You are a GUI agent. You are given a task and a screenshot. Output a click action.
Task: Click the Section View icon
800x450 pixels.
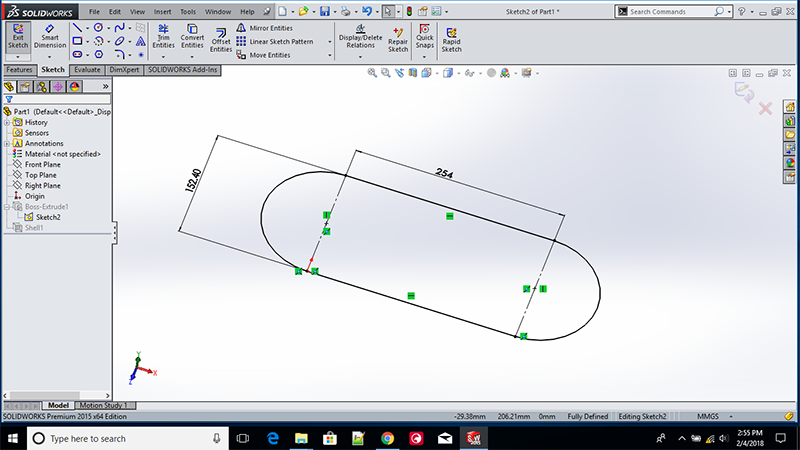[x=412, y=73]
